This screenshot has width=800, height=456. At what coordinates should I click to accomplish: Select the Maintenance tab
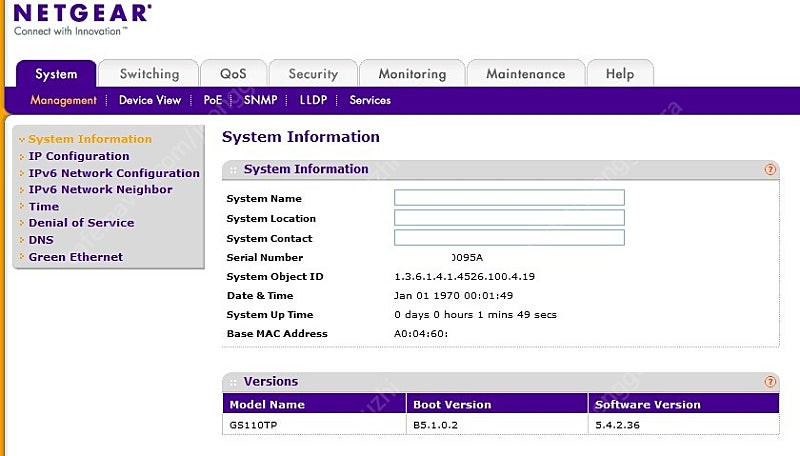coord(526,73)
